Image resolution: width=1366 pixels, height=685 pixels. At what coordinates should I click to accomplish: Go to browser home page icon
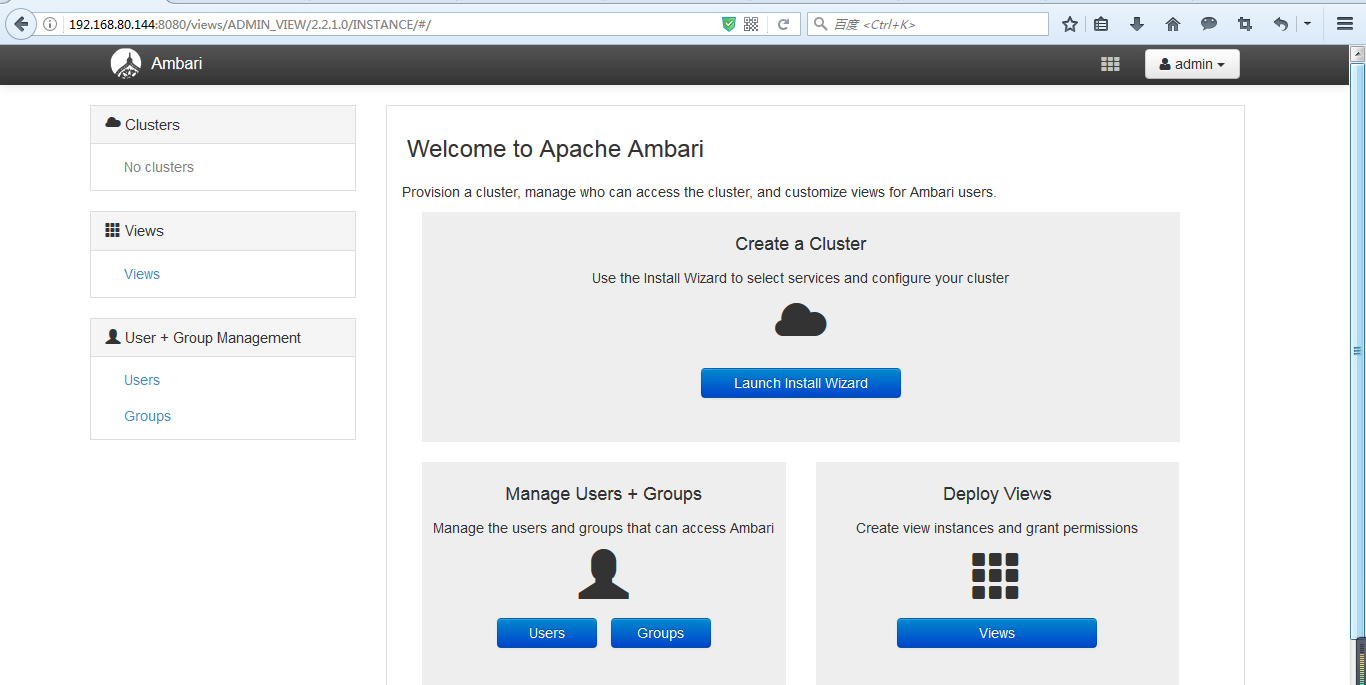pyautogui.click(x=1173, y=24)
